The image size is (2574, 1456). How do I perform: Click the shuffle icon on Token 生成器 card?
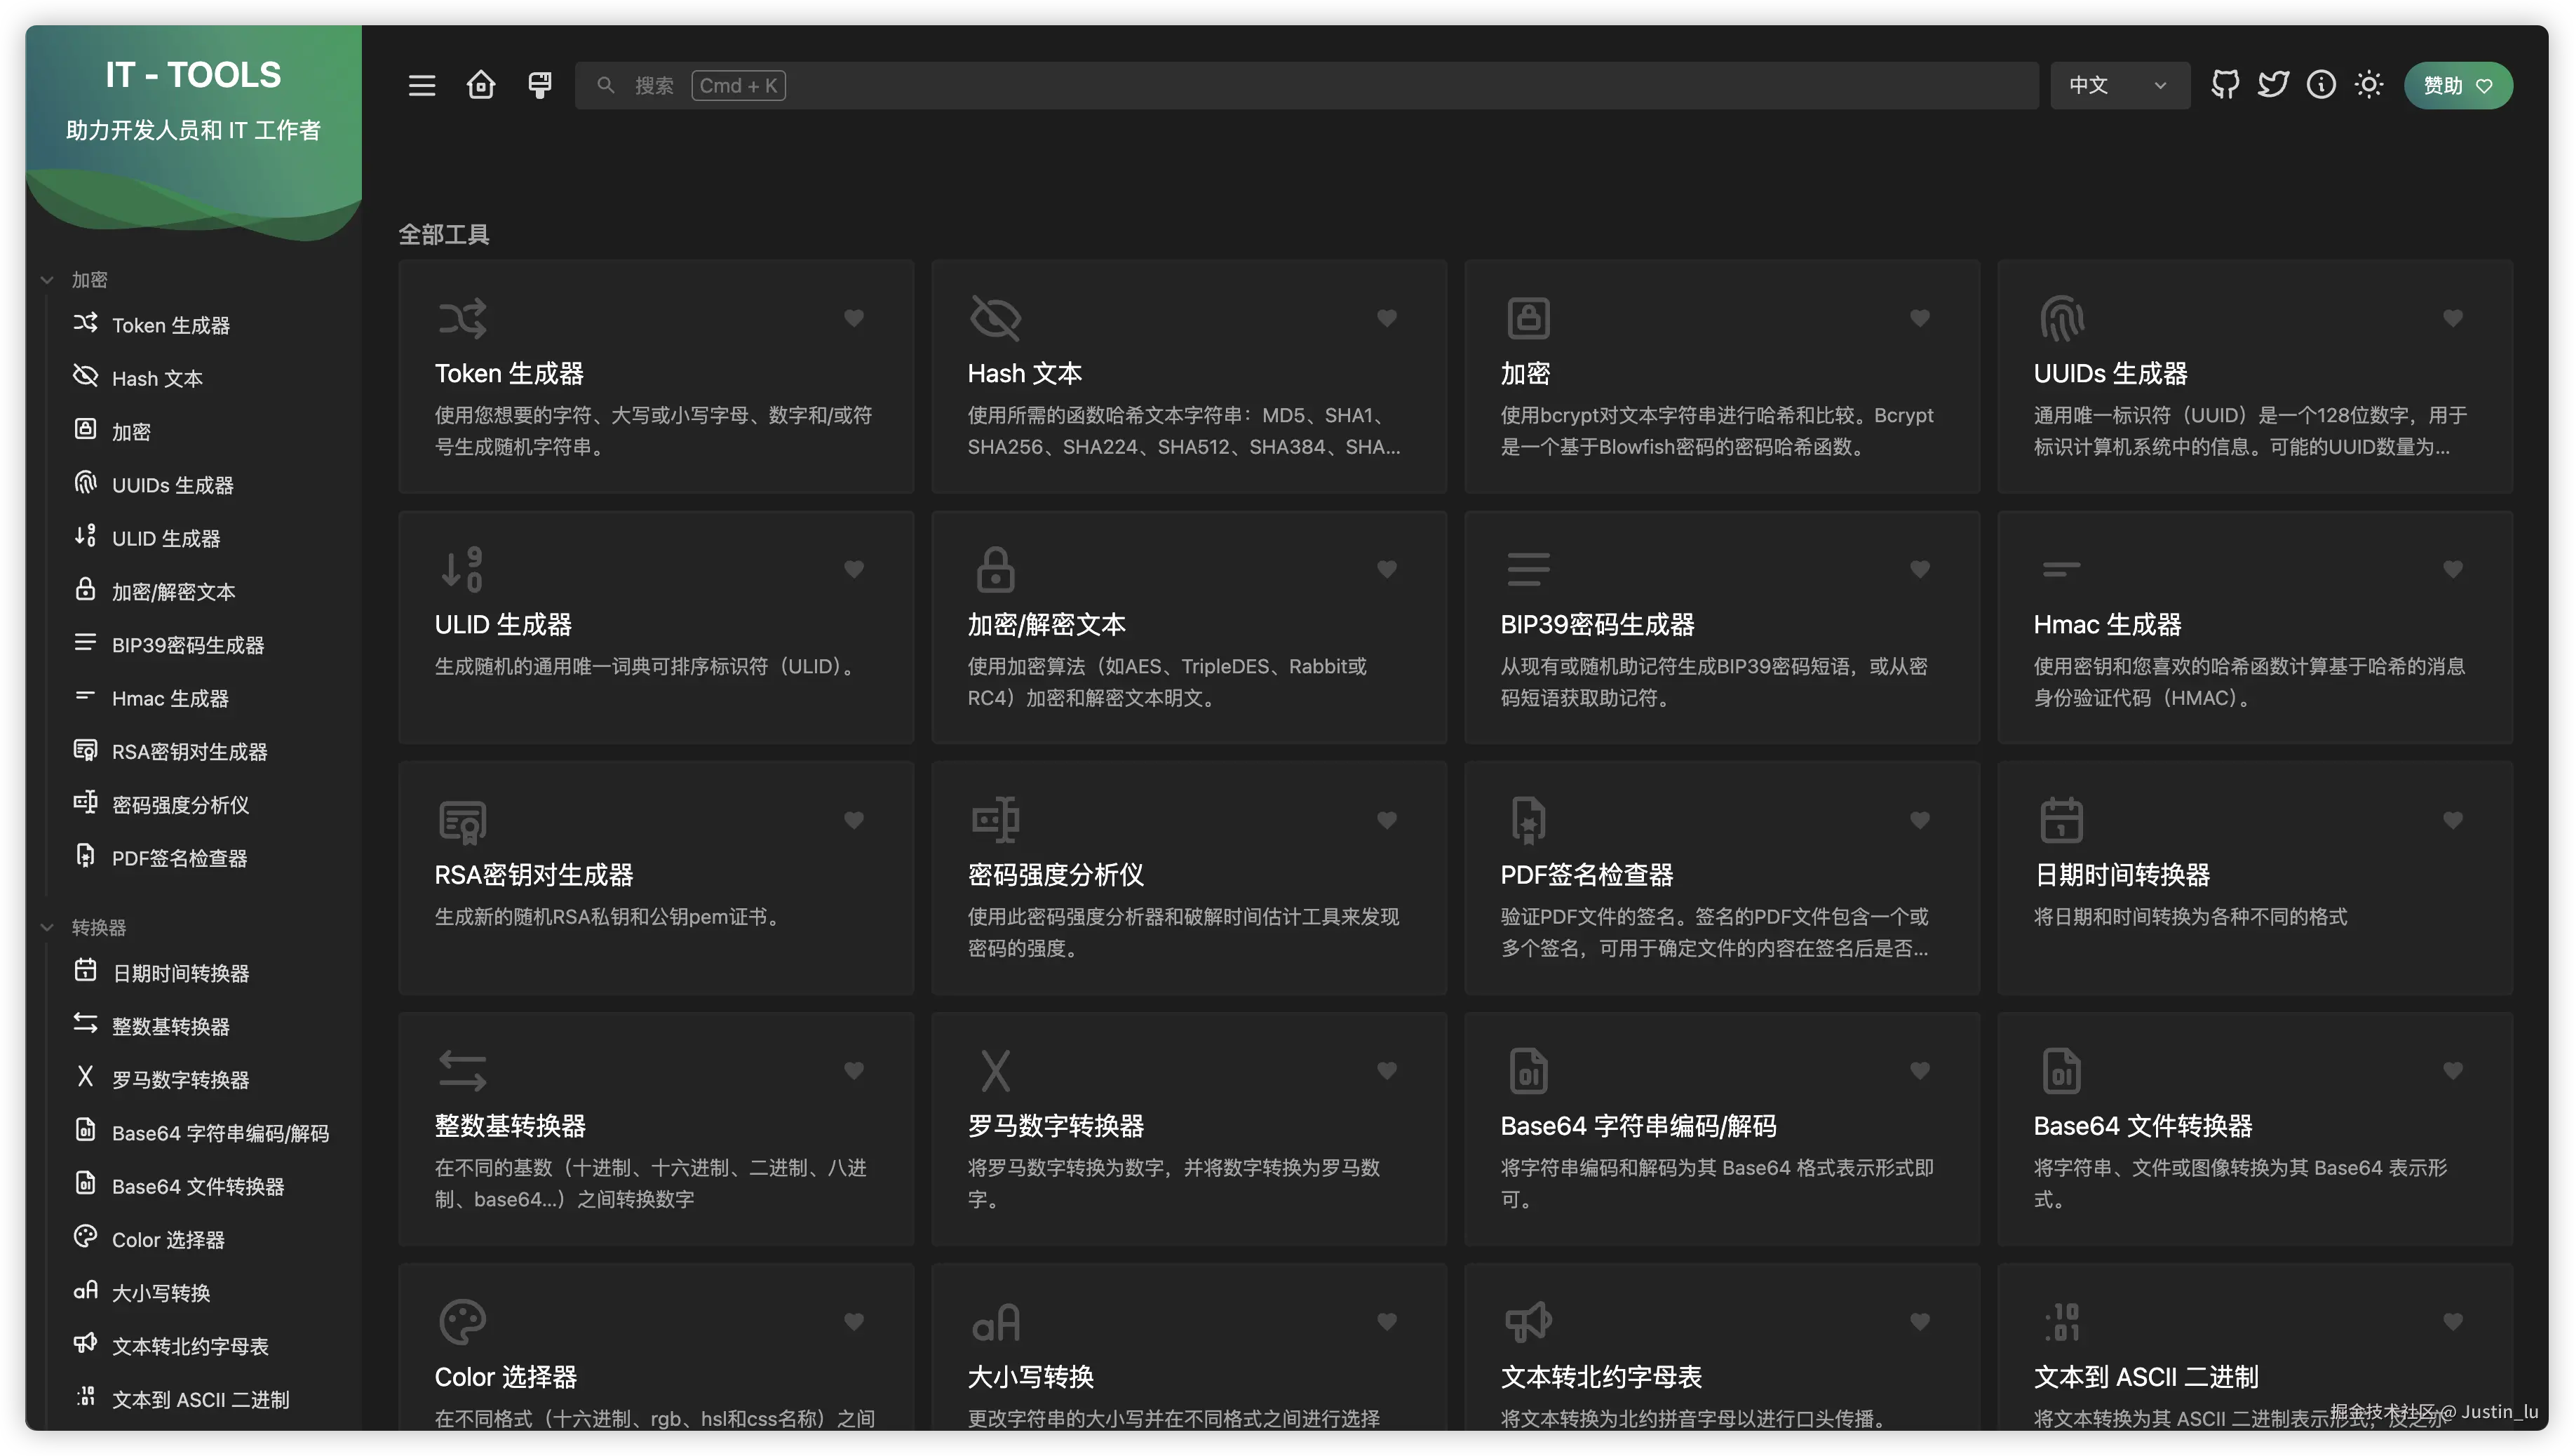pyautogui.click(x=462, y=318)
